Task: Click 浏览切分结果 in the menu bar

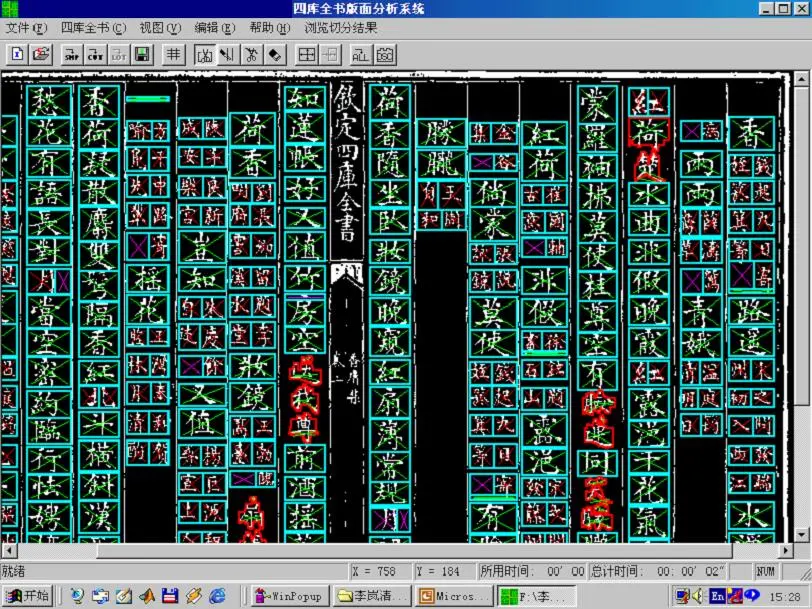Action: [341, 28]
